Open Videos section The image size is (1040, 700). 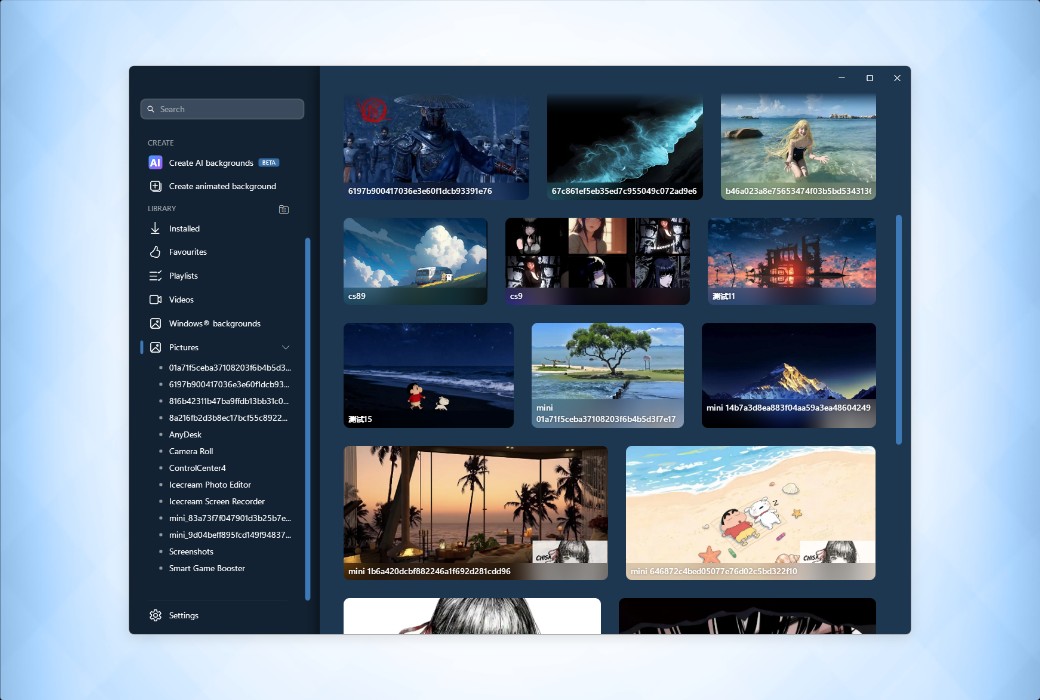pos(181,300)
